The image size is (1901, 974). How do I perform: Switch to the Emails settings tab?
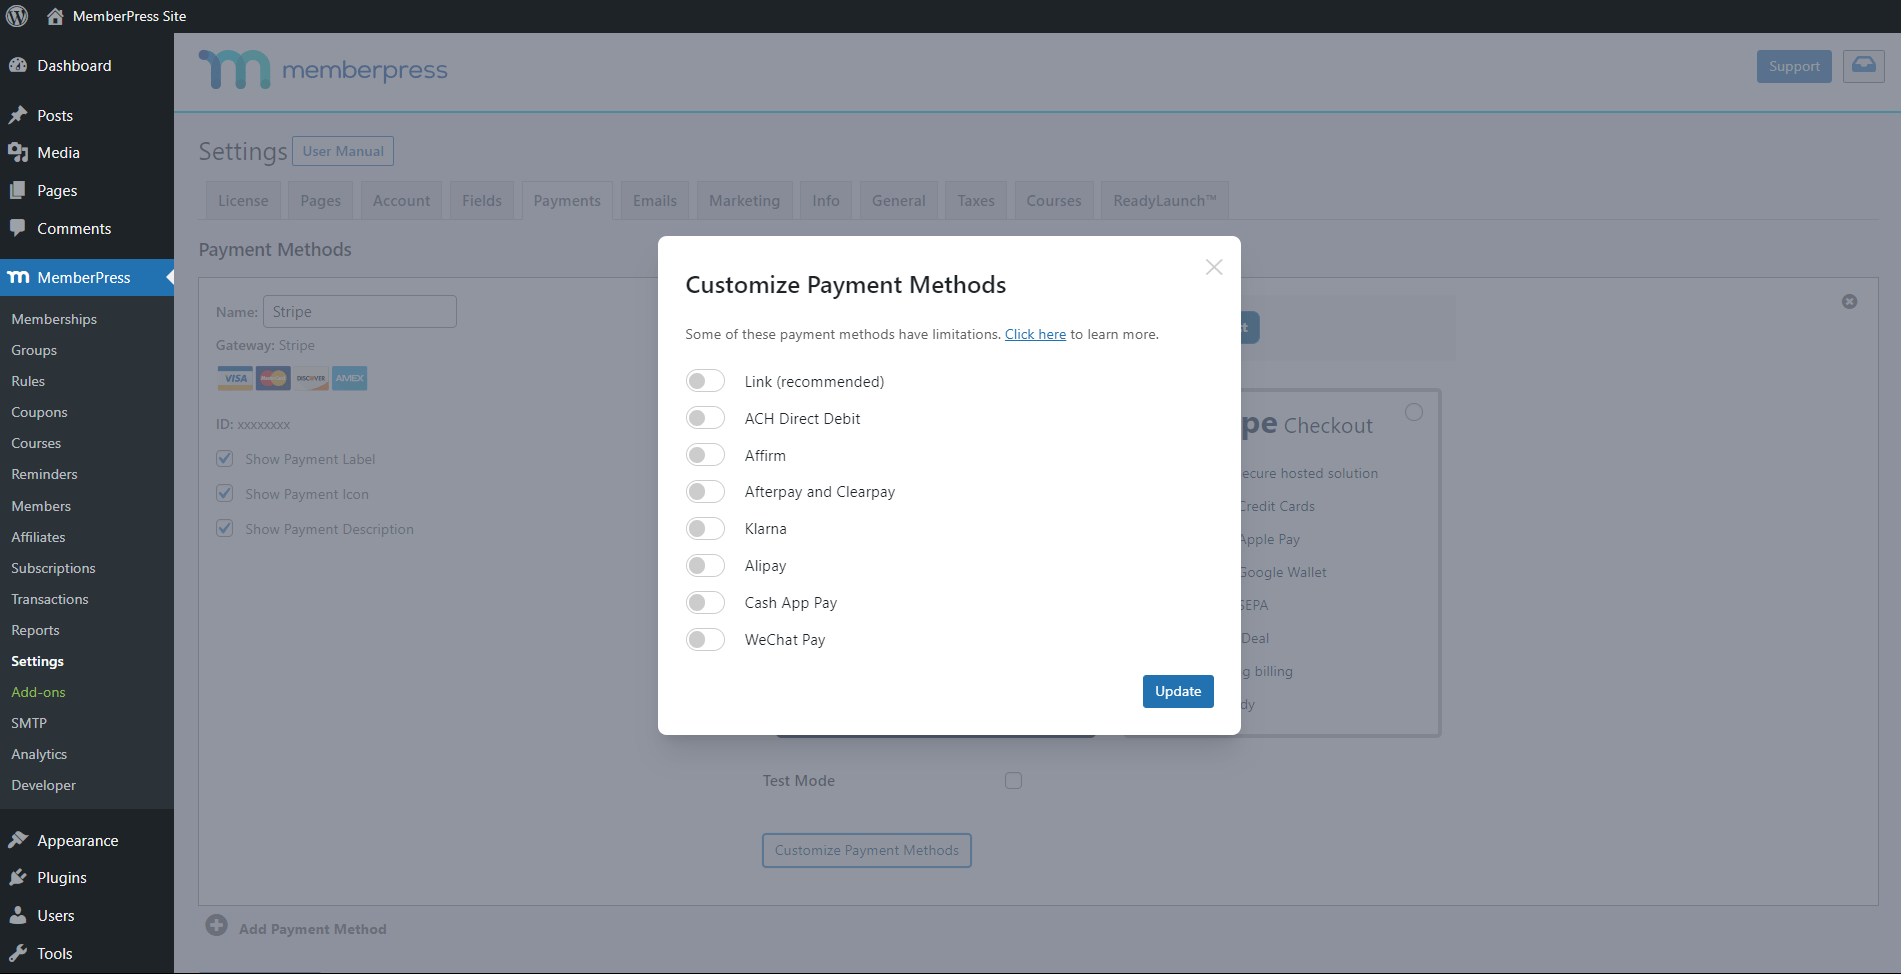click(654, 200)
